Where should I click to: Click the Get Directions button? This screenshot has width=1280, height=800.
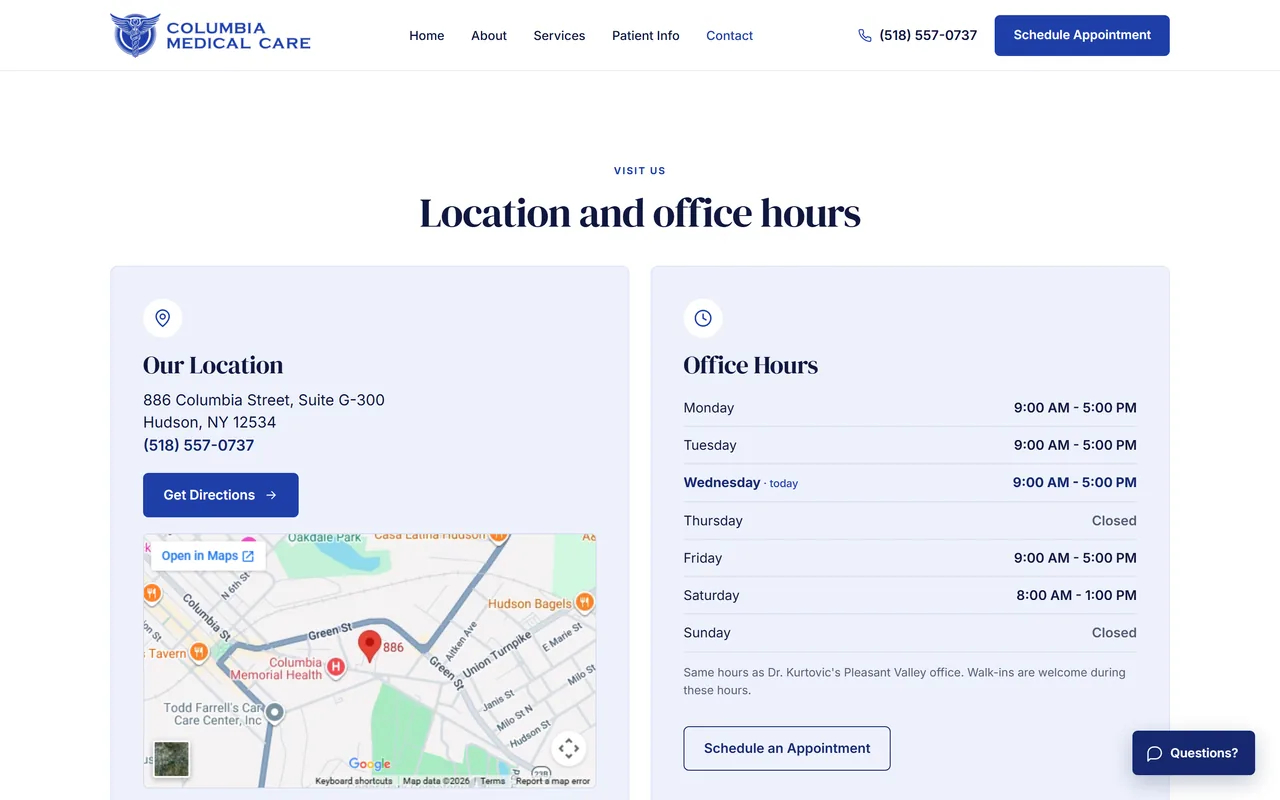click(x=221, y=495)
